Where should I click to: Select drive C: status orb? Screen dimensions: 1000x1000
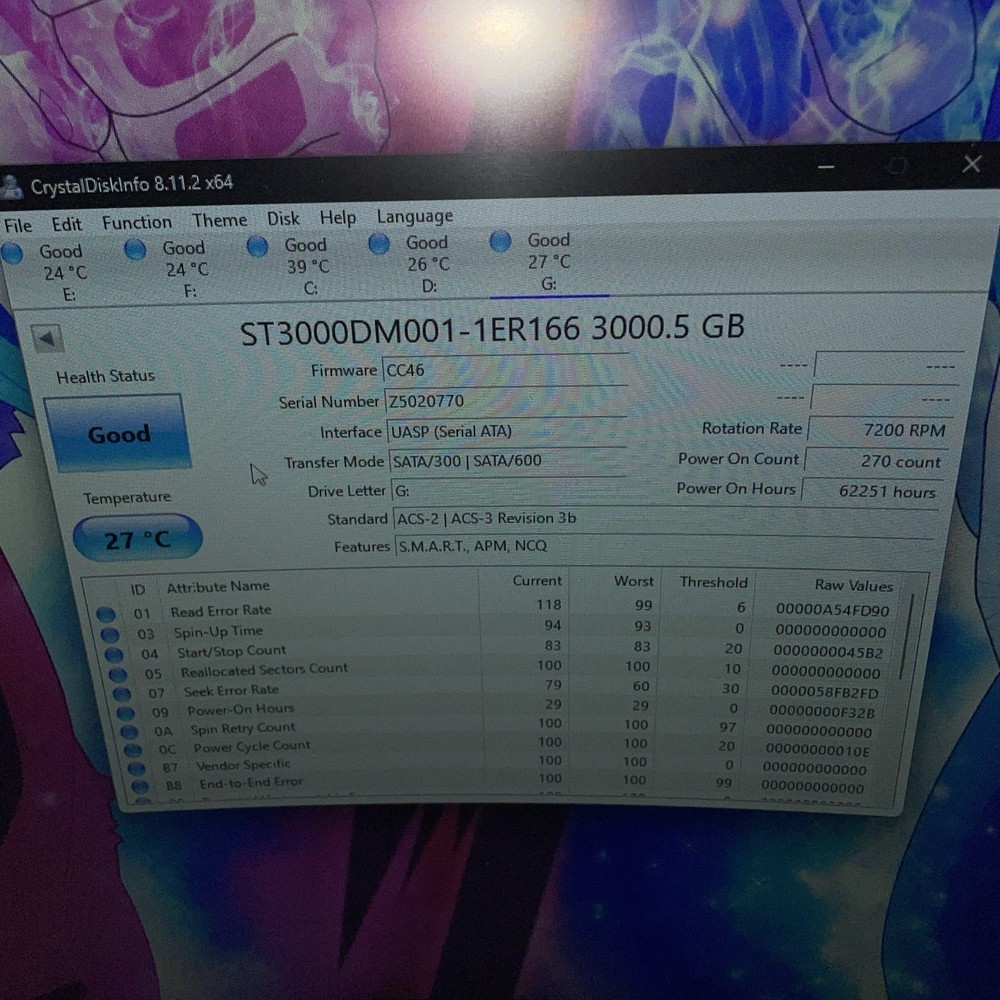257,246
